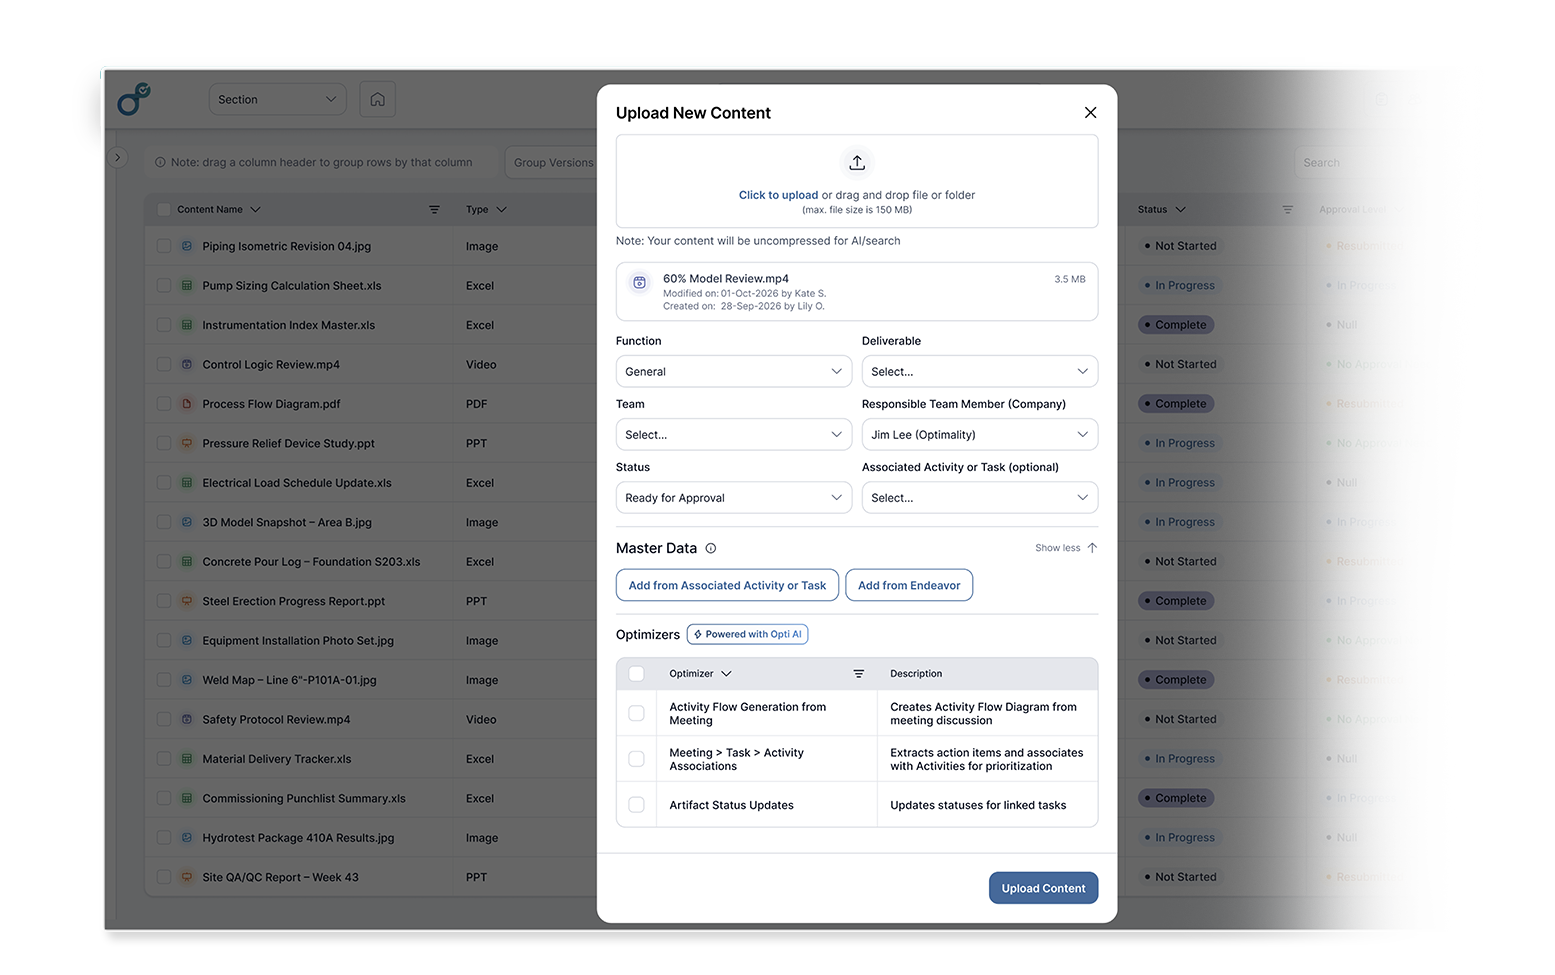
Task: Click the 'Click to upload' link
Action: click(x=778, y=195)
